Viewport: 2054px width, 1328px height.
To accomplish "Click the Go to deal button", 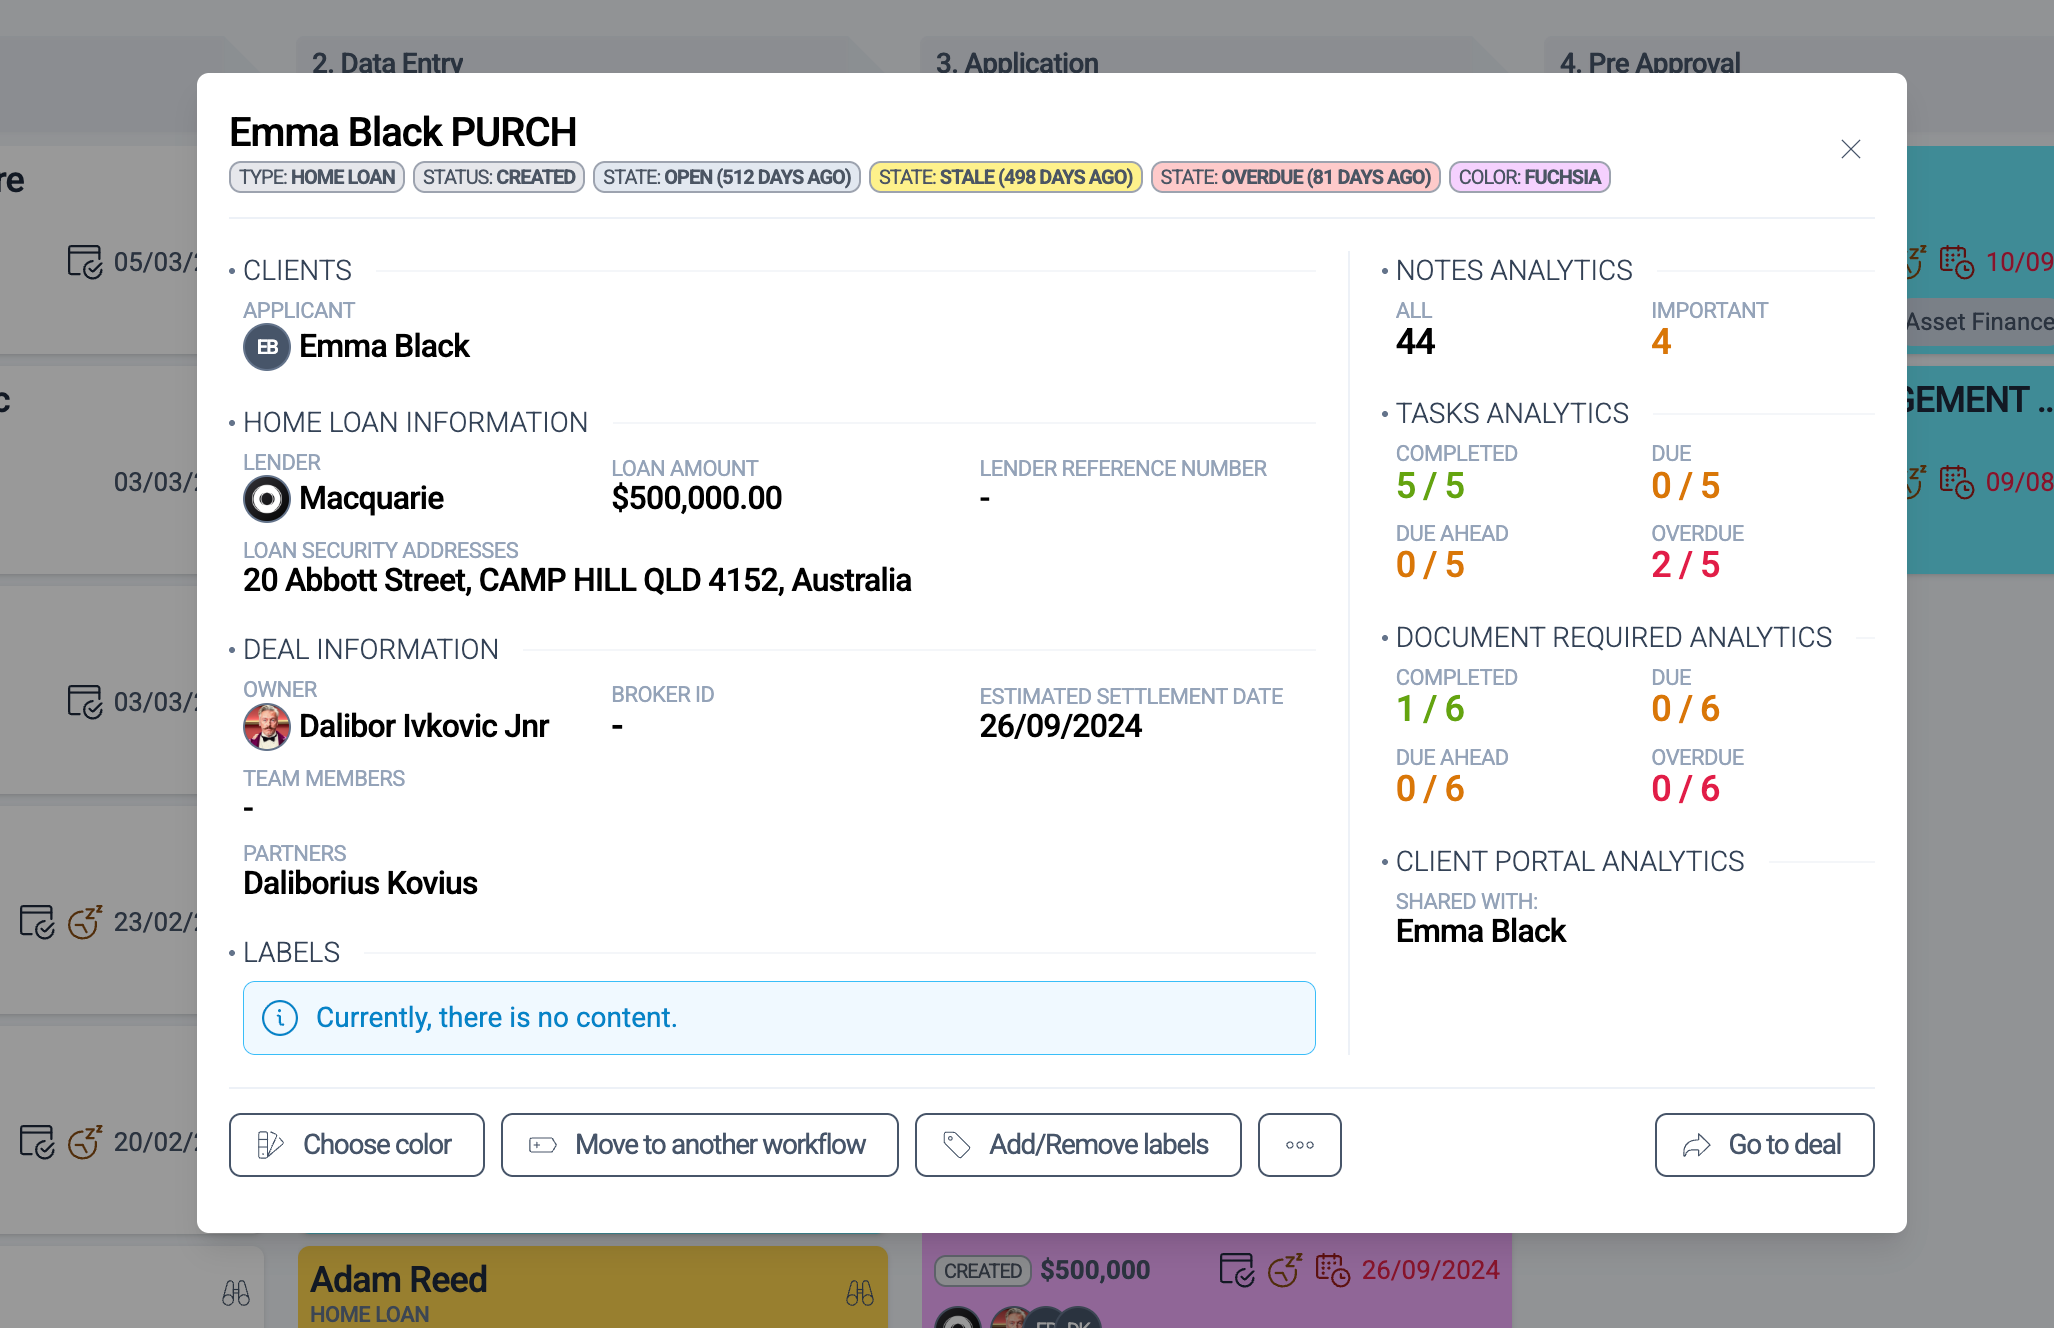I will coord(1763,1144).
